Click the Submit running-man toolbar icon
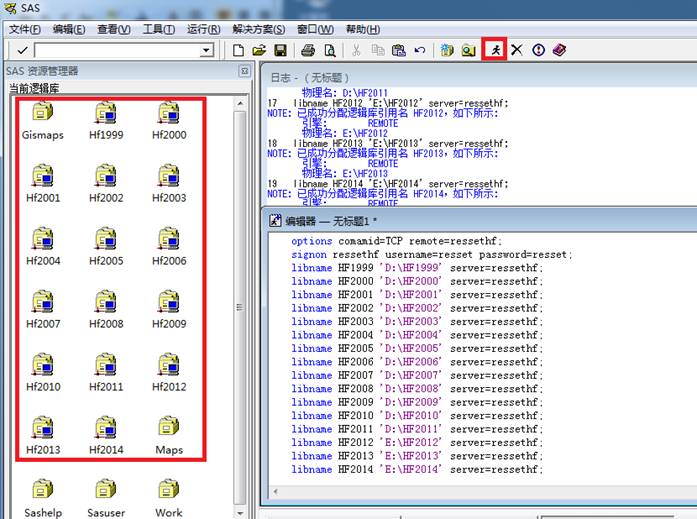The height and width of the screenshot is (519, 697). 494,49
